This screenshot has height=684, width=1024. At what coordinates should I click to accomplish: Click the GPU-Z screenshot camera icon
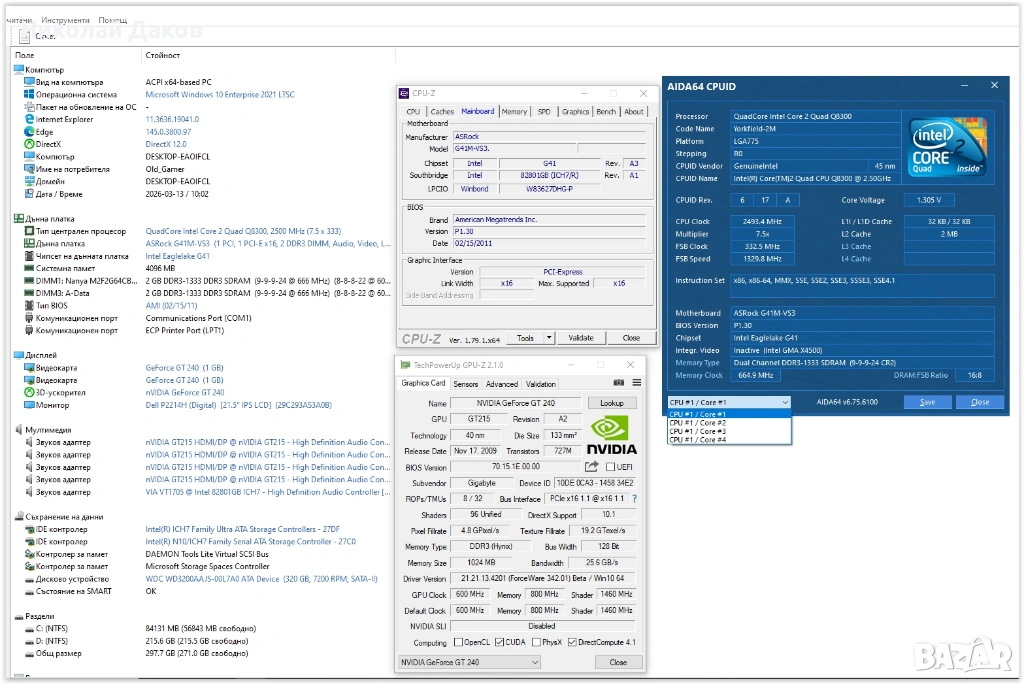click(619, 383)
